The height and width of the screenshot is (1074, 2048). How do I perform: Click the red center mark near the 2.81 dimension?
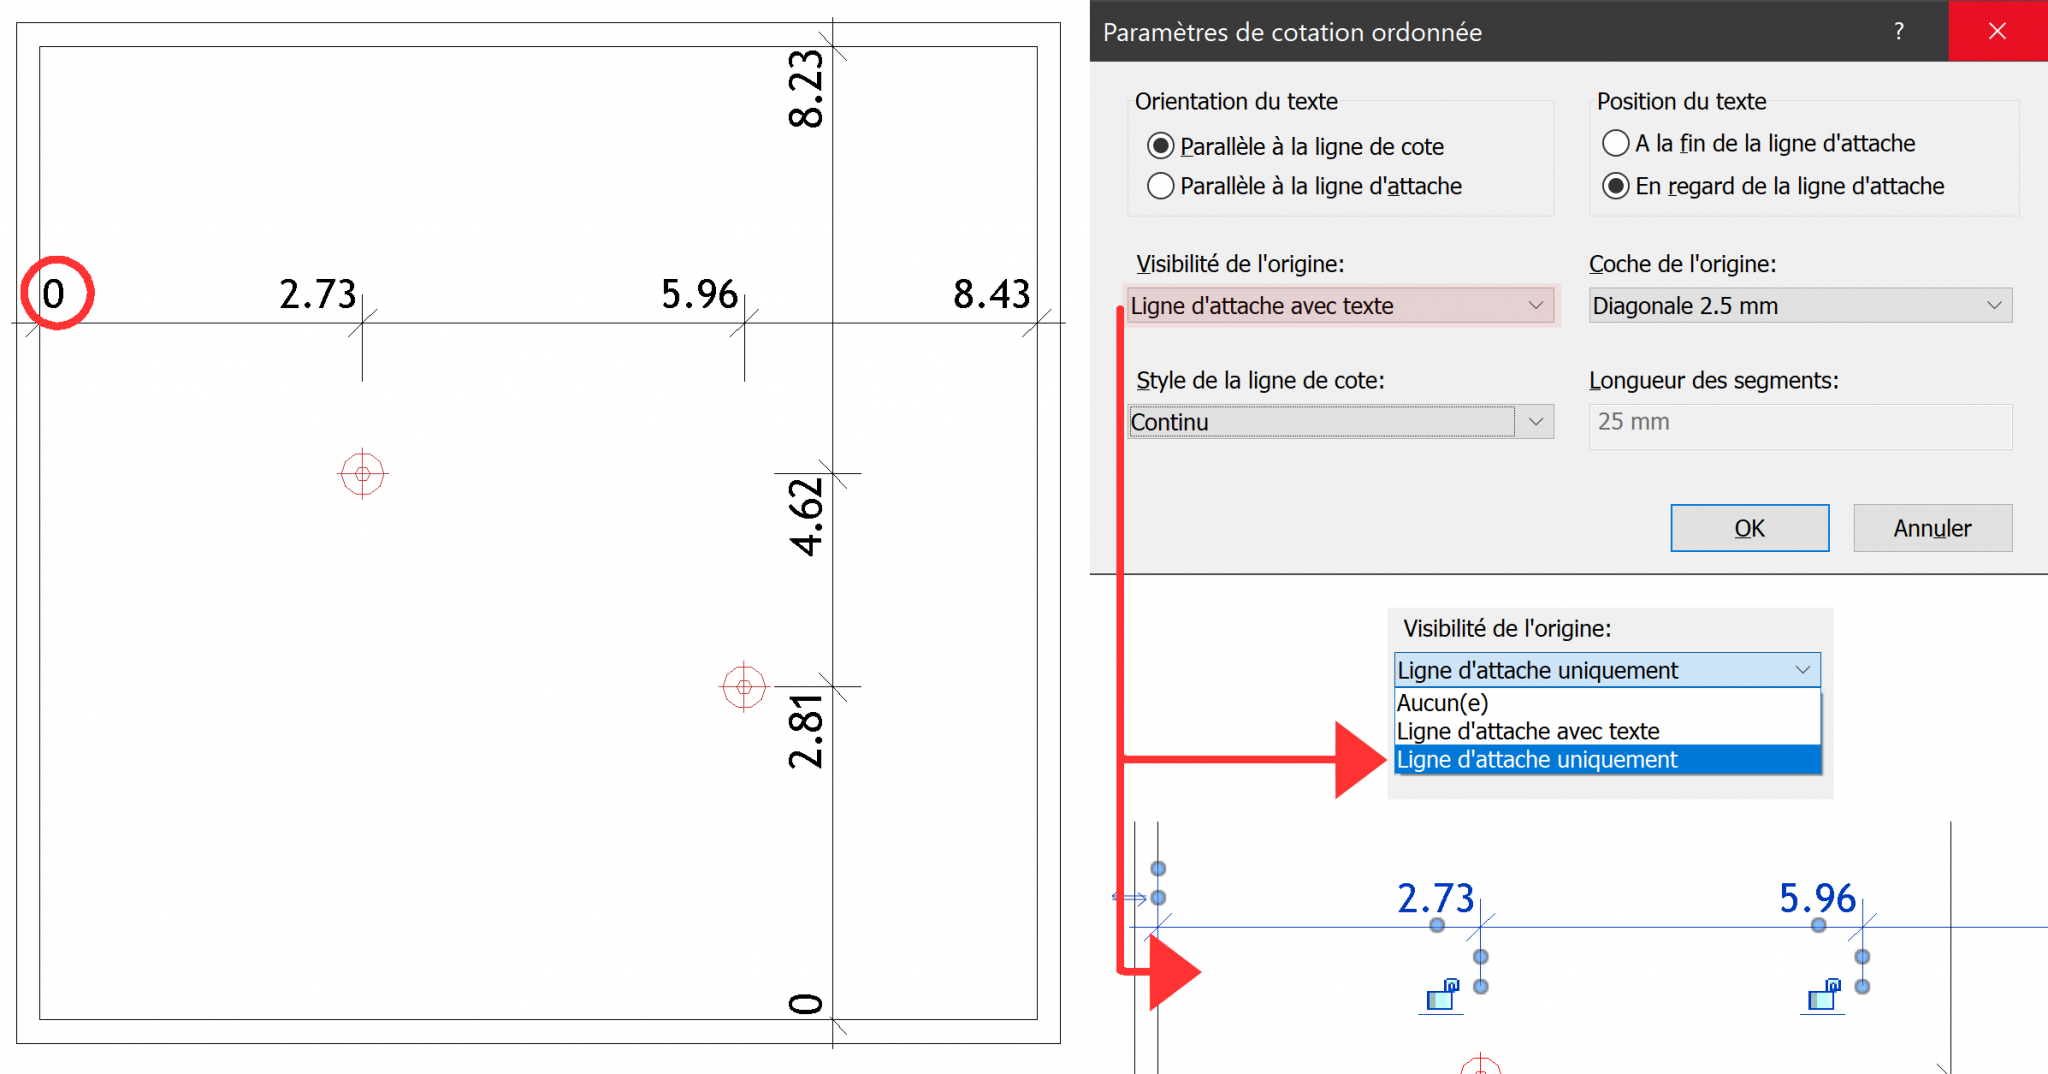[x=743, y=685]
